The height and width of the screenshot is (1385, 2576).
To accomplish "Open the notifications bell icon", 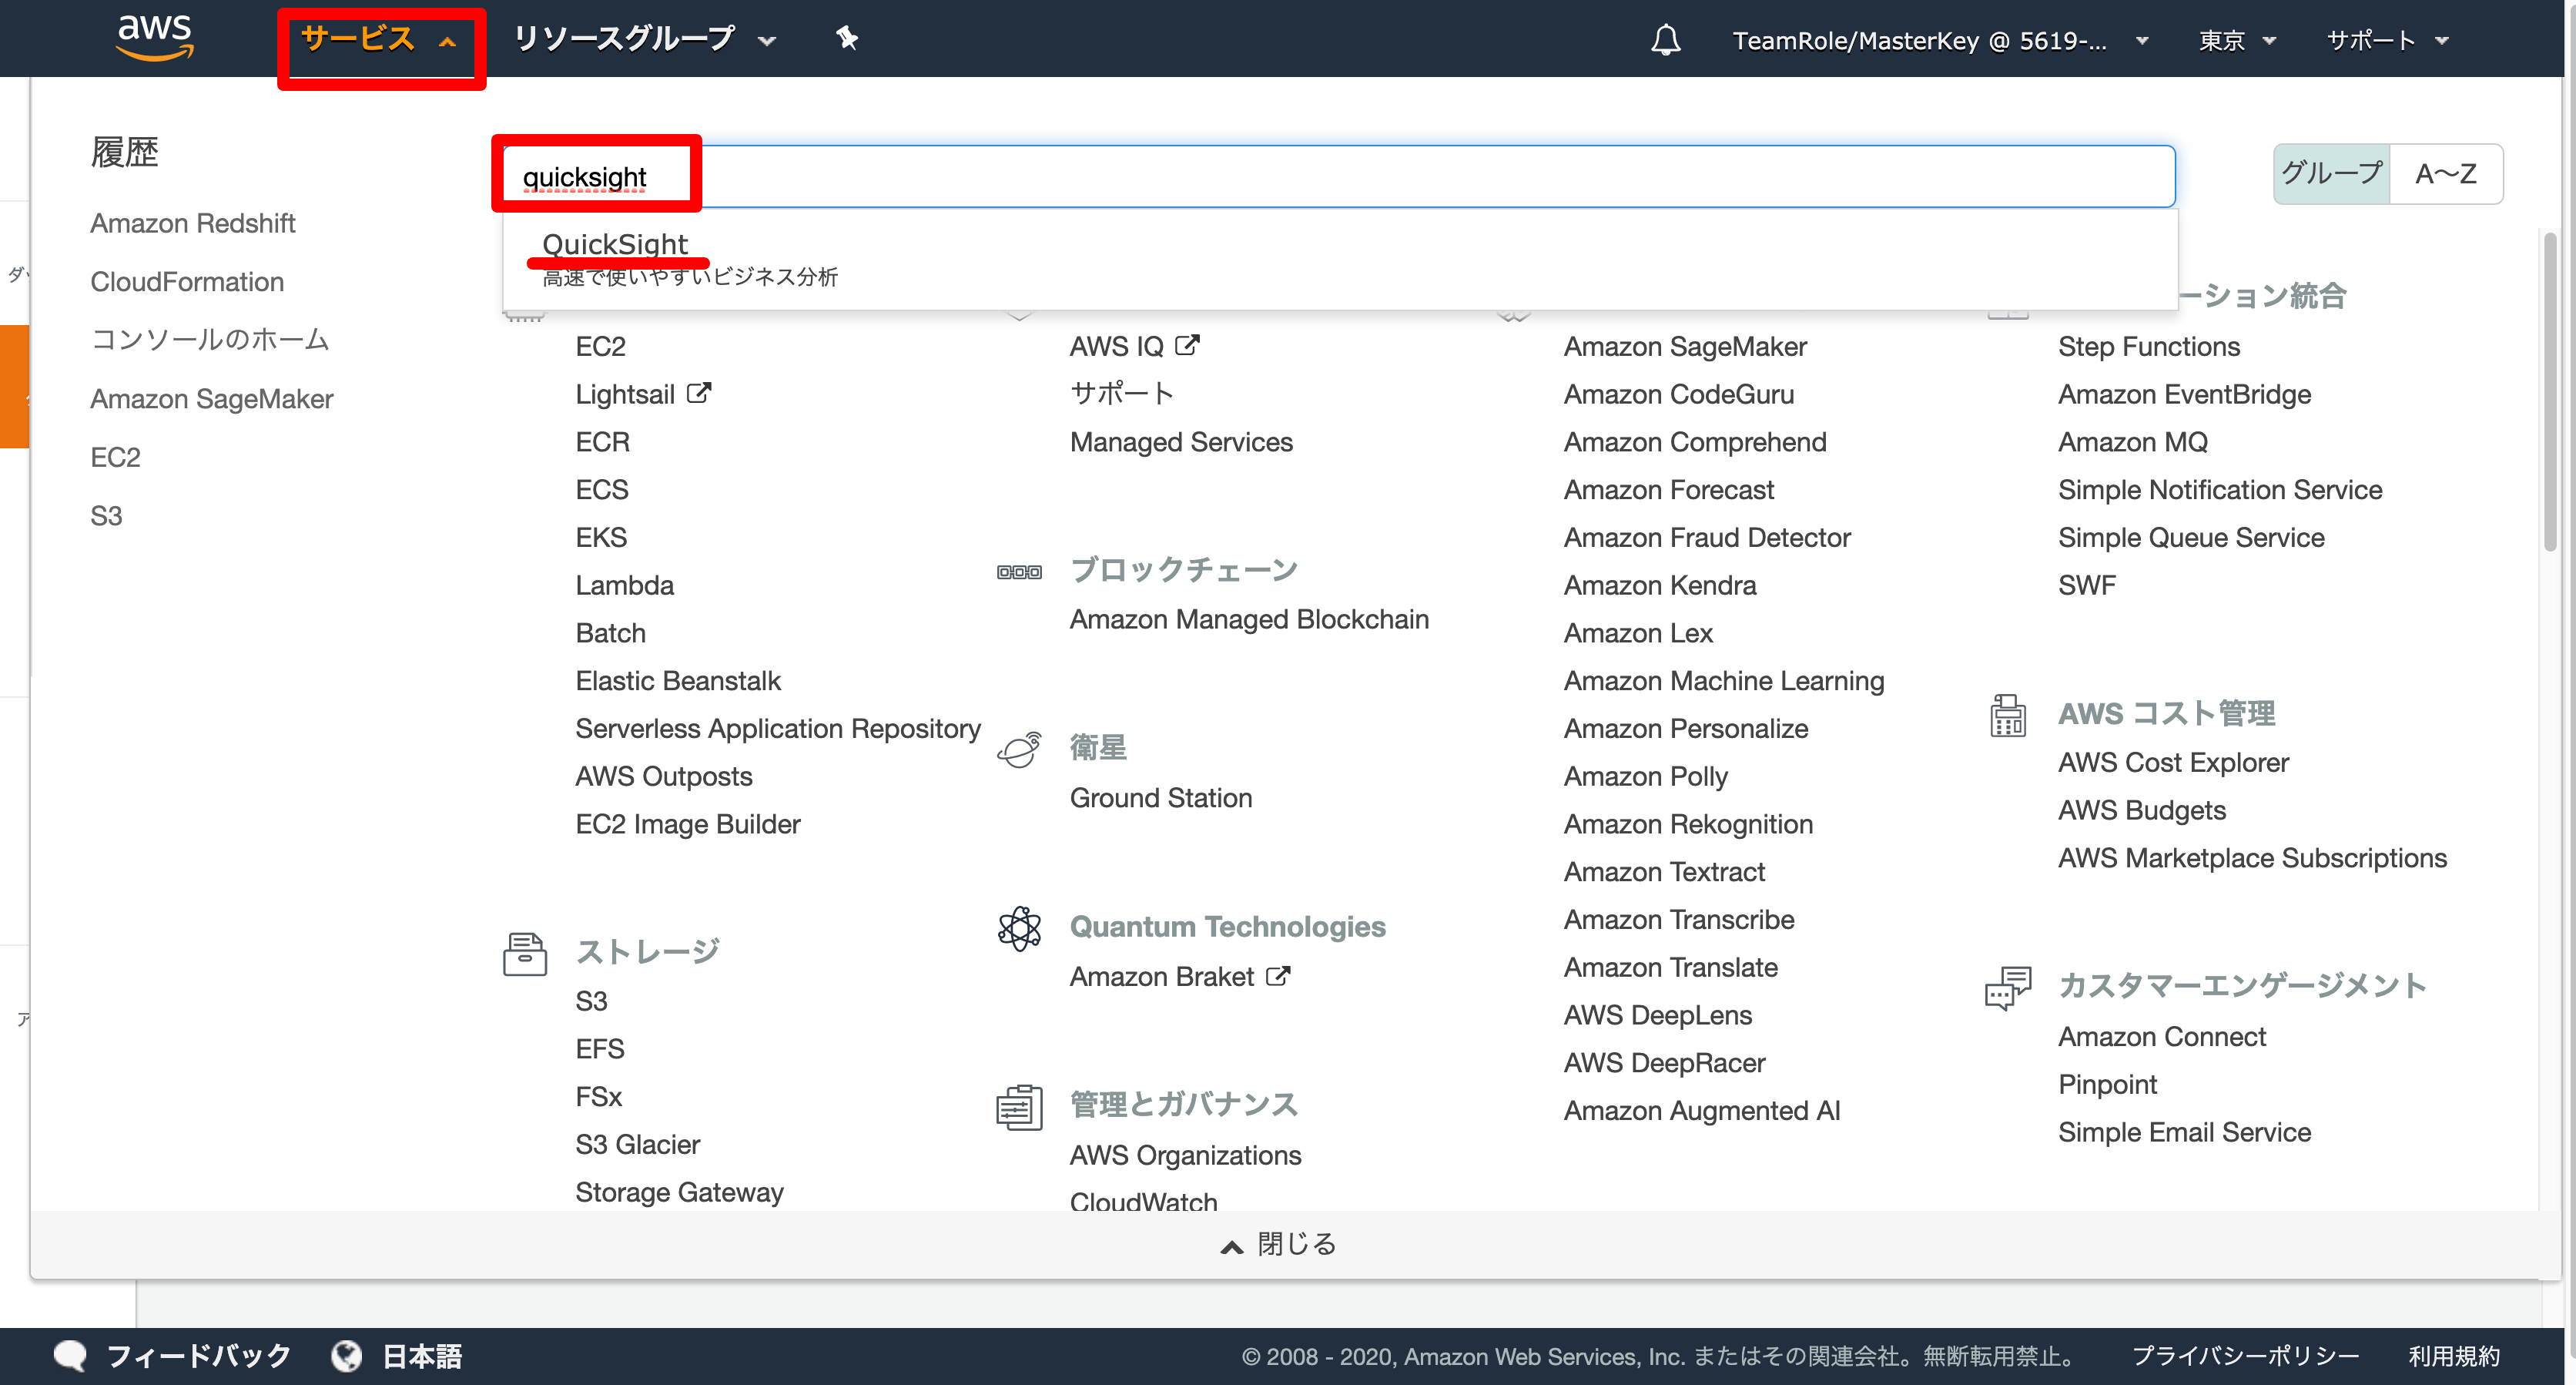I will click(x=1665, y=40).
